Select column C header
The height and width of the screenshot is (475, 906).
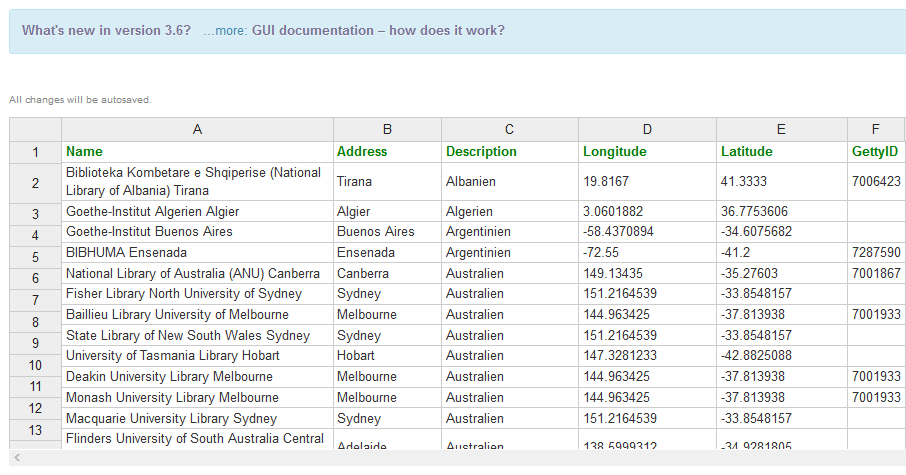pyautogui.click(x=510, y=129)
